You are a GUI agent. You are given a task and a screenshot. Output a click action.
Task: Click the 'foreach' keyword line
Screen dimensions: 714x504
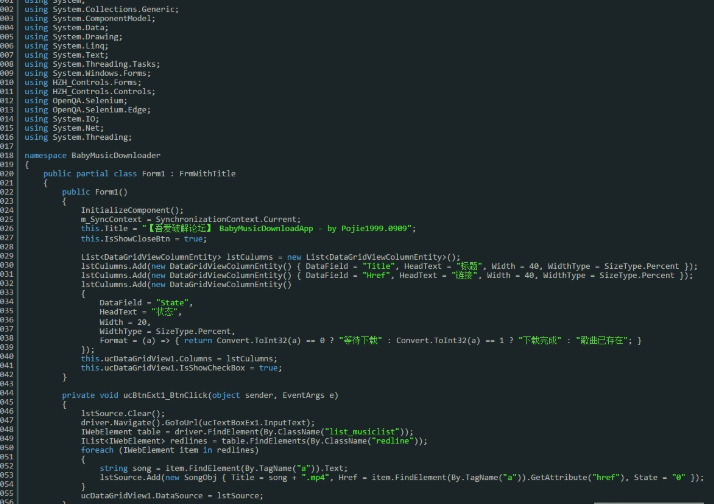click(x=170, y=450)
